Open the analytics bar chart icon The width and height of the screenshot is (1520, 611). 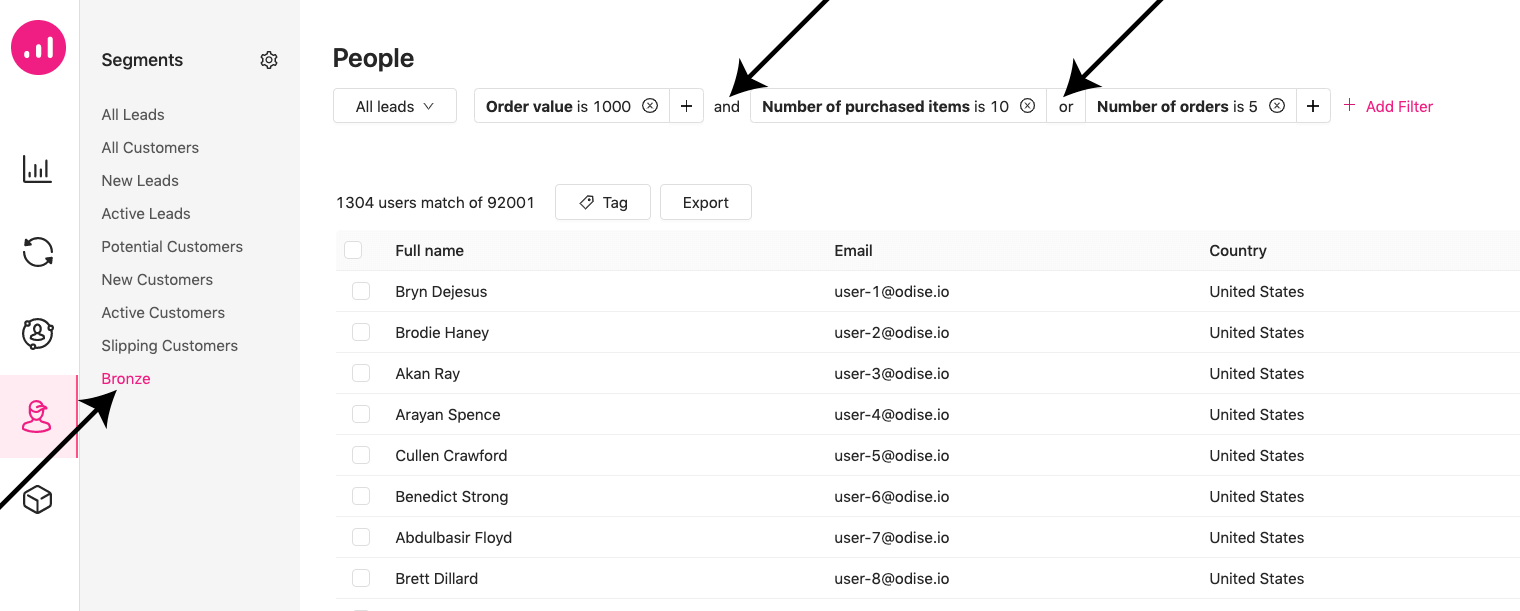(x=37, y=169)
